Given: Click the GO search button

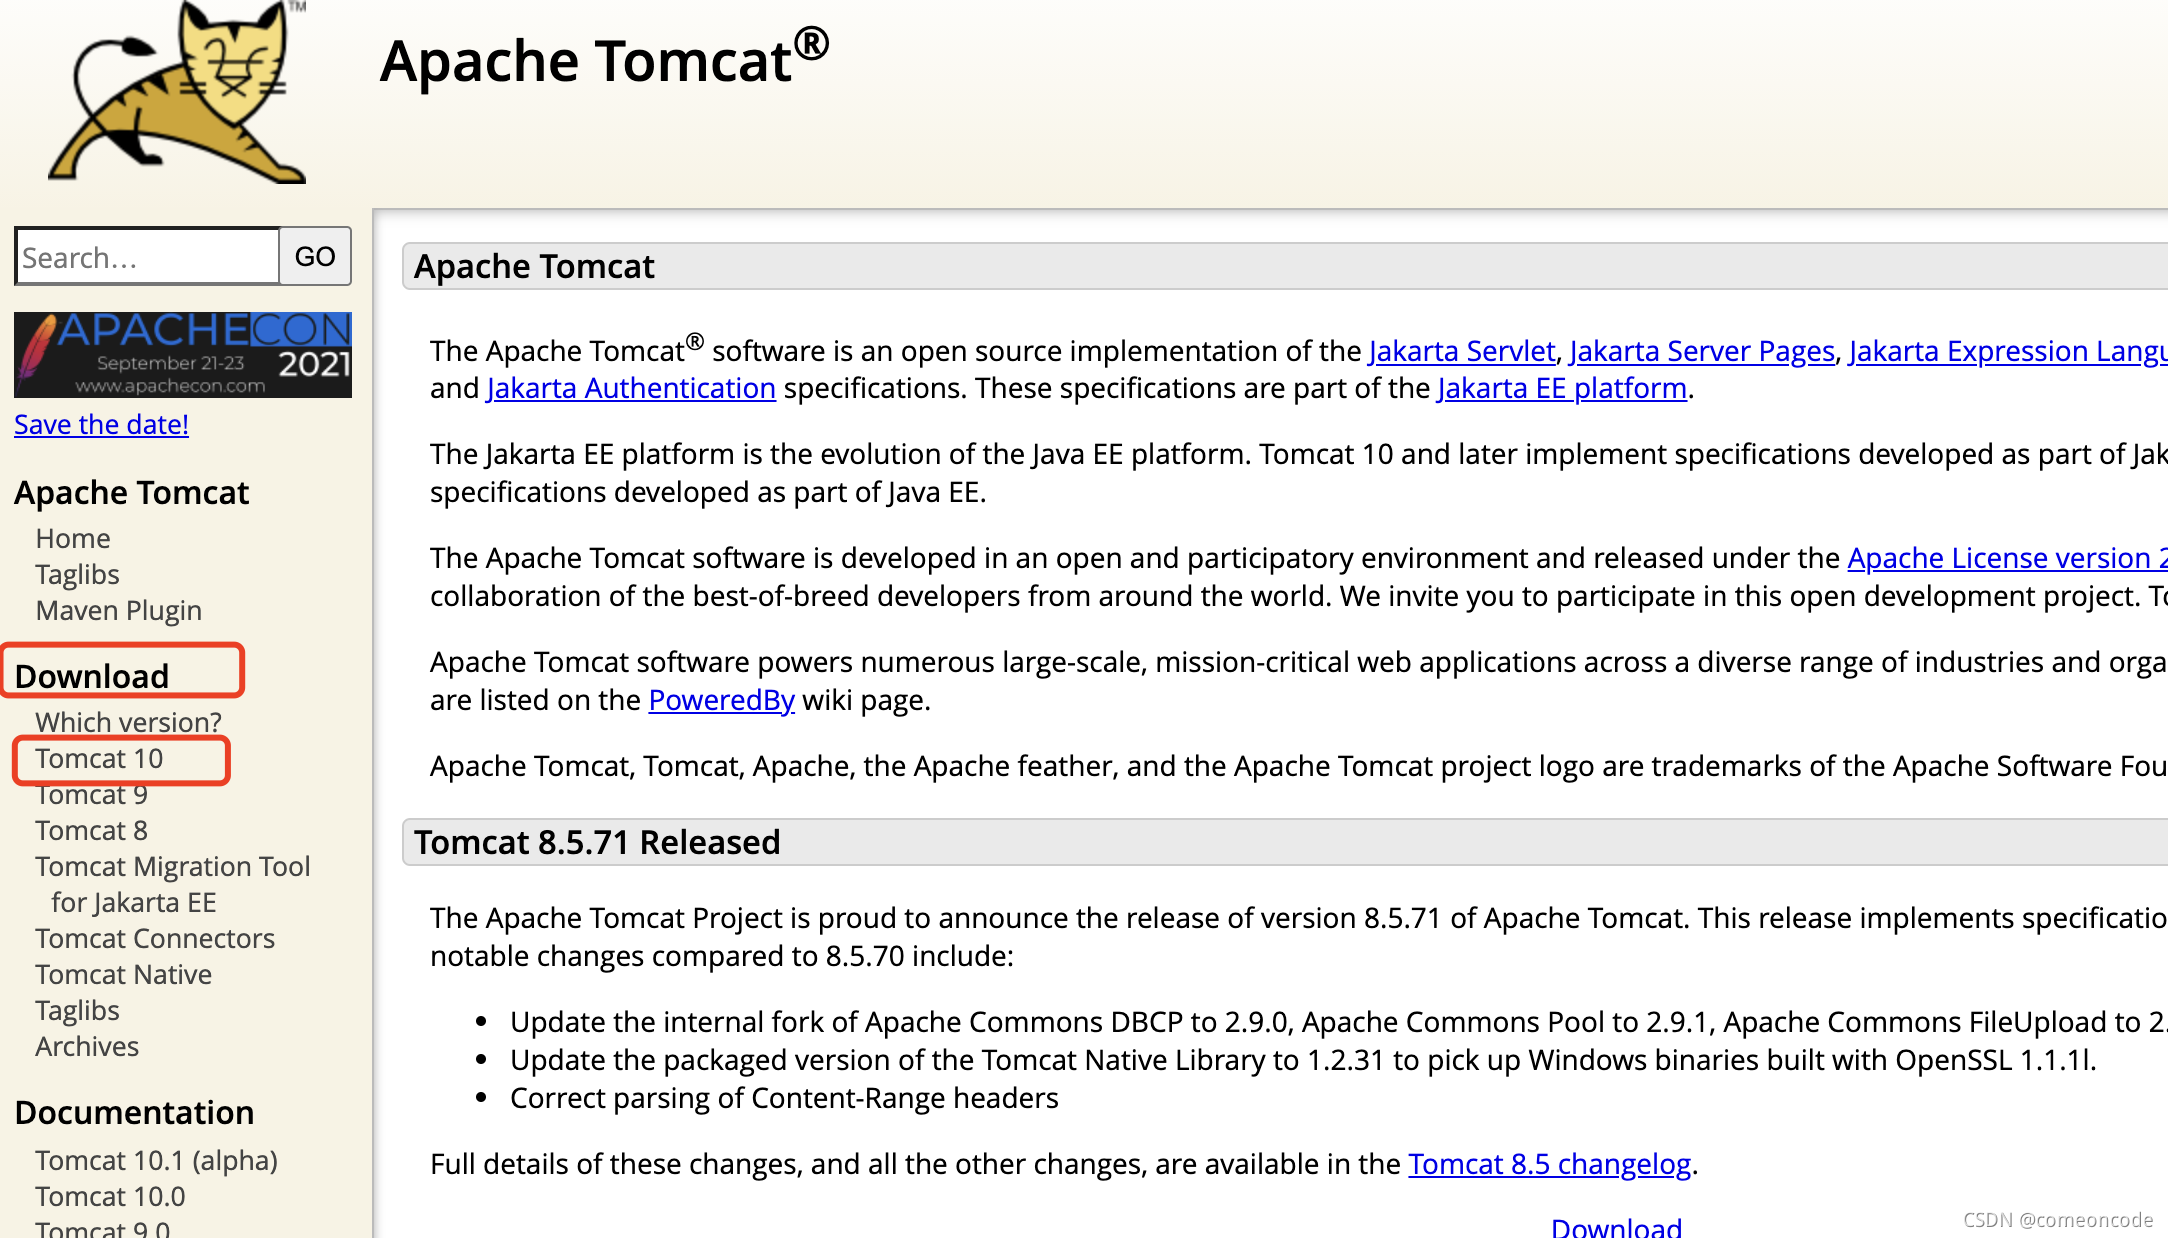Looking at the screenshot, I should click(x=315, y=256).
